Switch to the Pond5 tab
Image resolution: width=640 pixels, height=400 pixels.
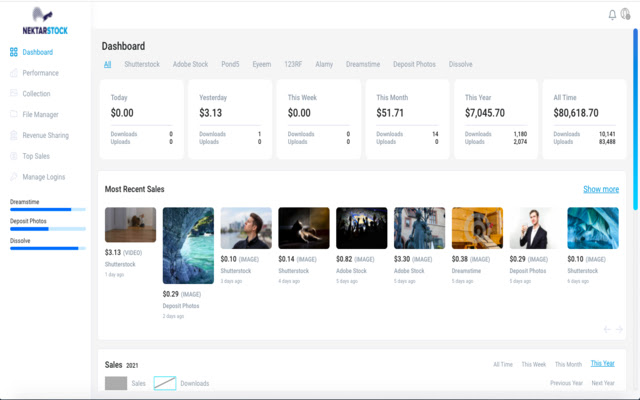click(230, 64)
